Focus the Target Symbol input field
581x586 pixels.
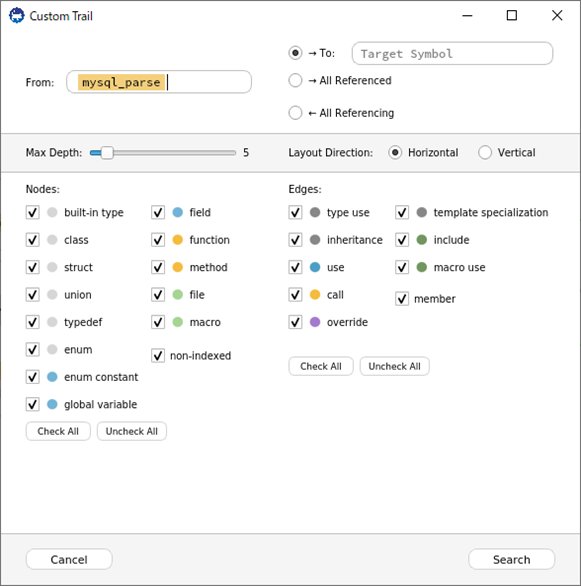tap(452, 53)
